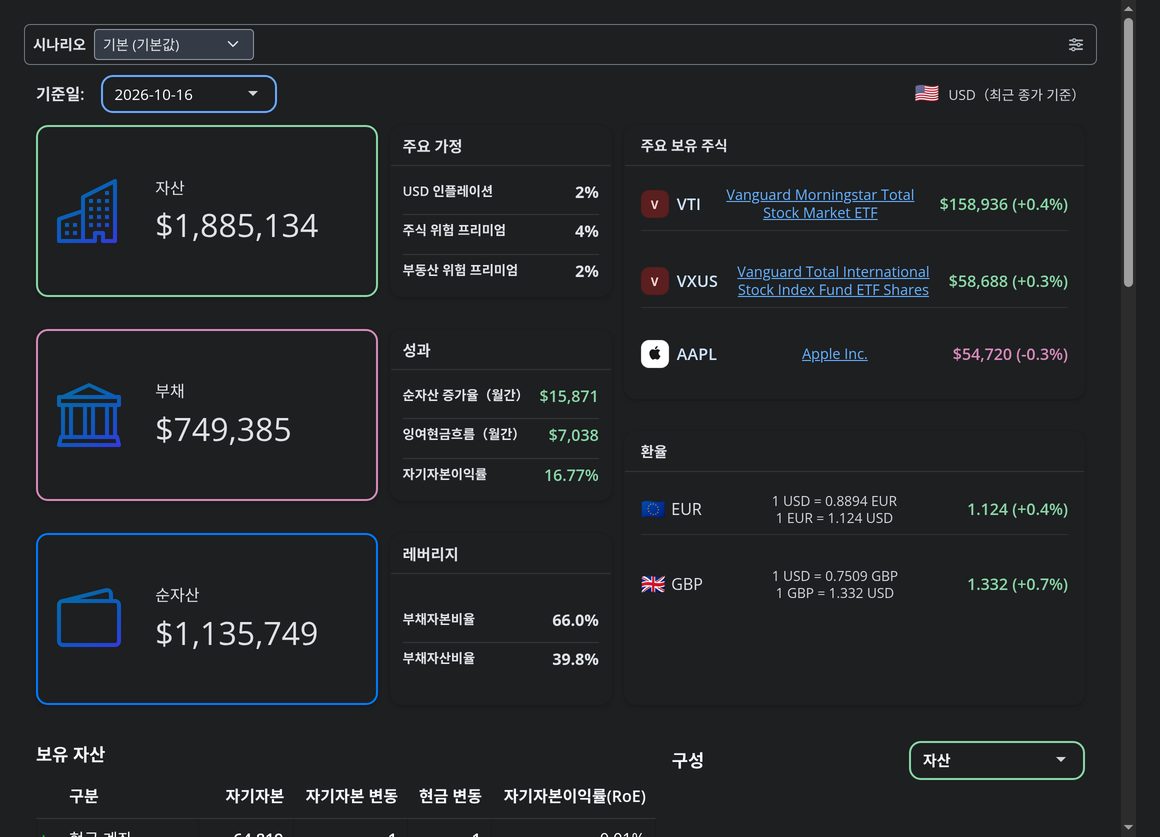Follow Vanguard Total International Stock Index link
This screenshot has height=837, width=1160.
(x=833, y=281)
